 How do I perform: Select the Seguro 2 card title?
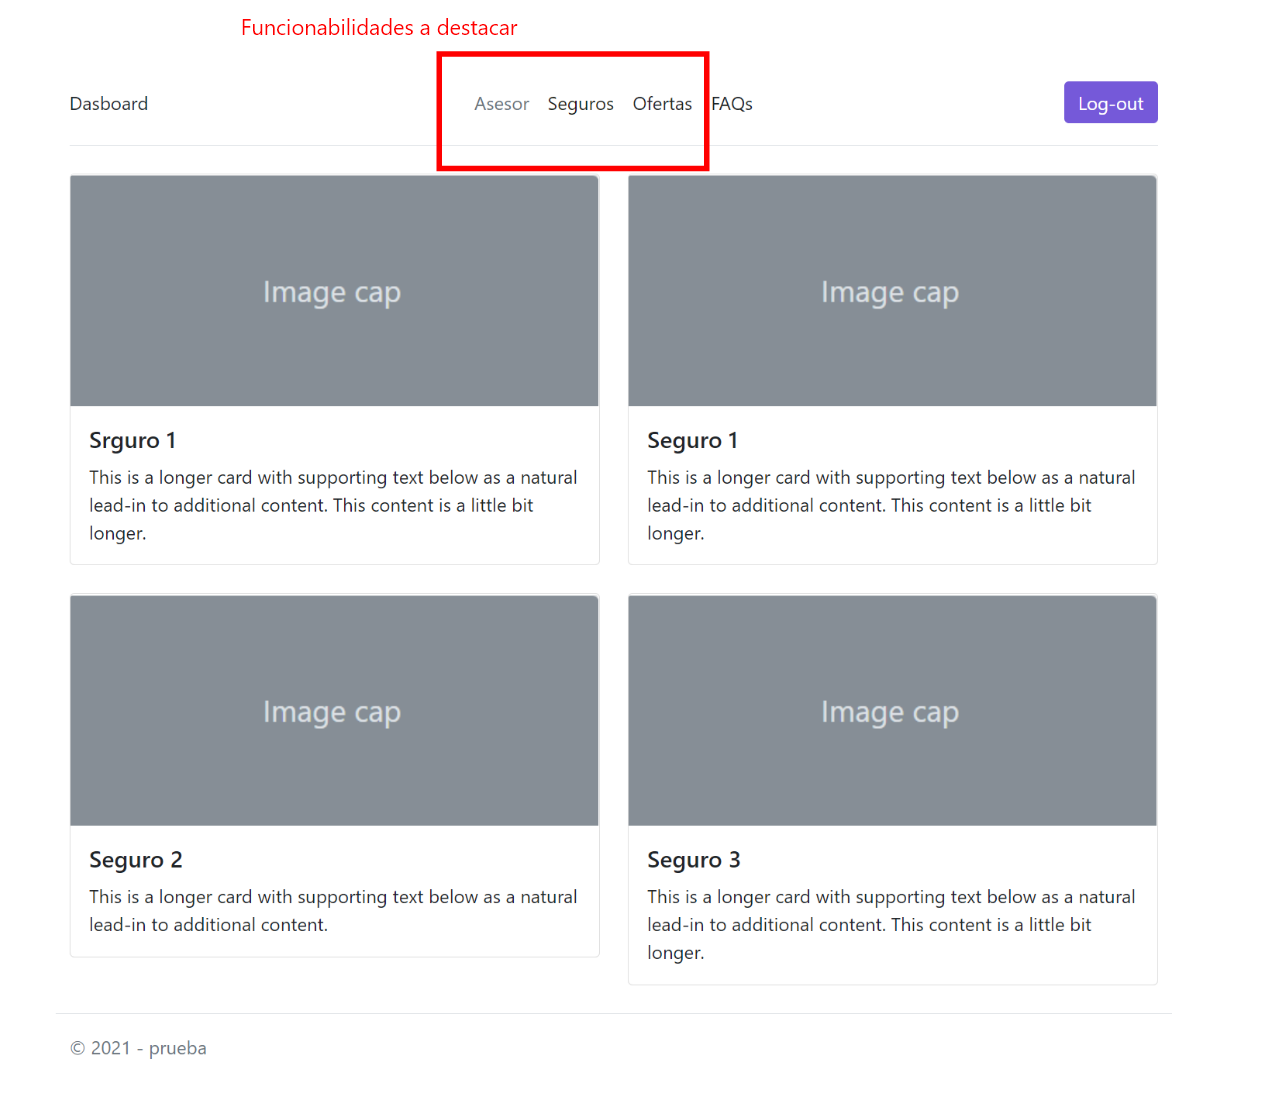(136, 859)
